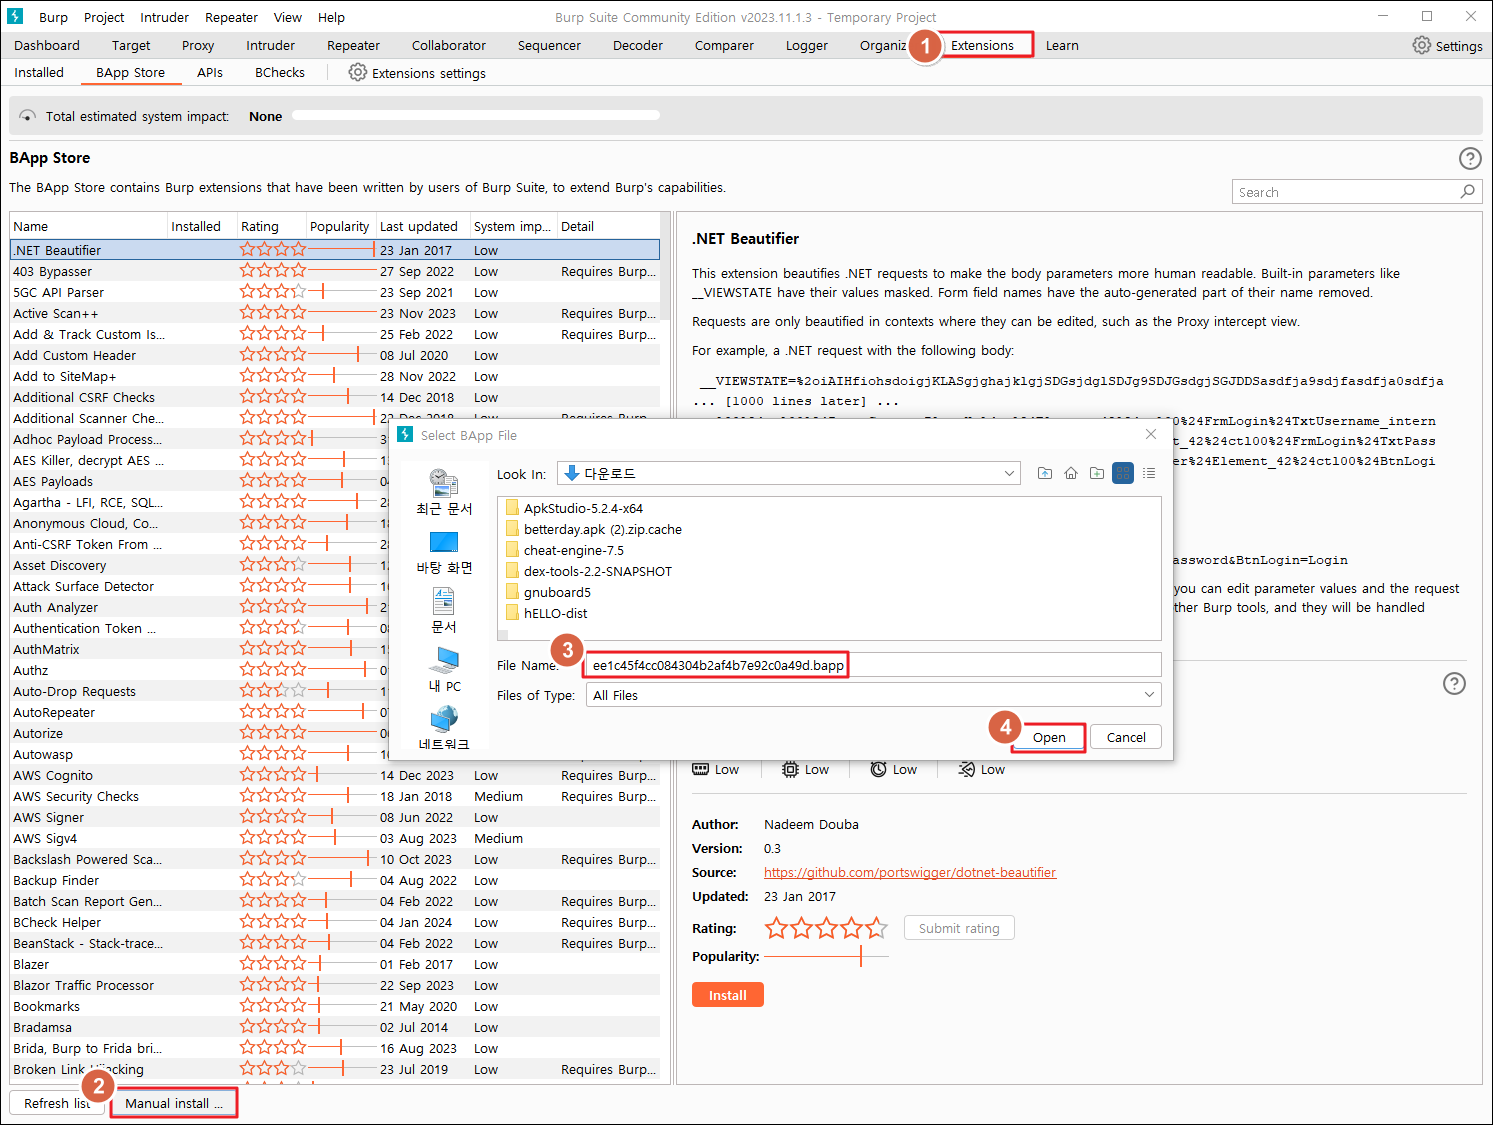This screenshot has width=1493, height=1125.
Task: Open the ApkStudio-5.2.4-x64 folder
Action: [583, 508]
